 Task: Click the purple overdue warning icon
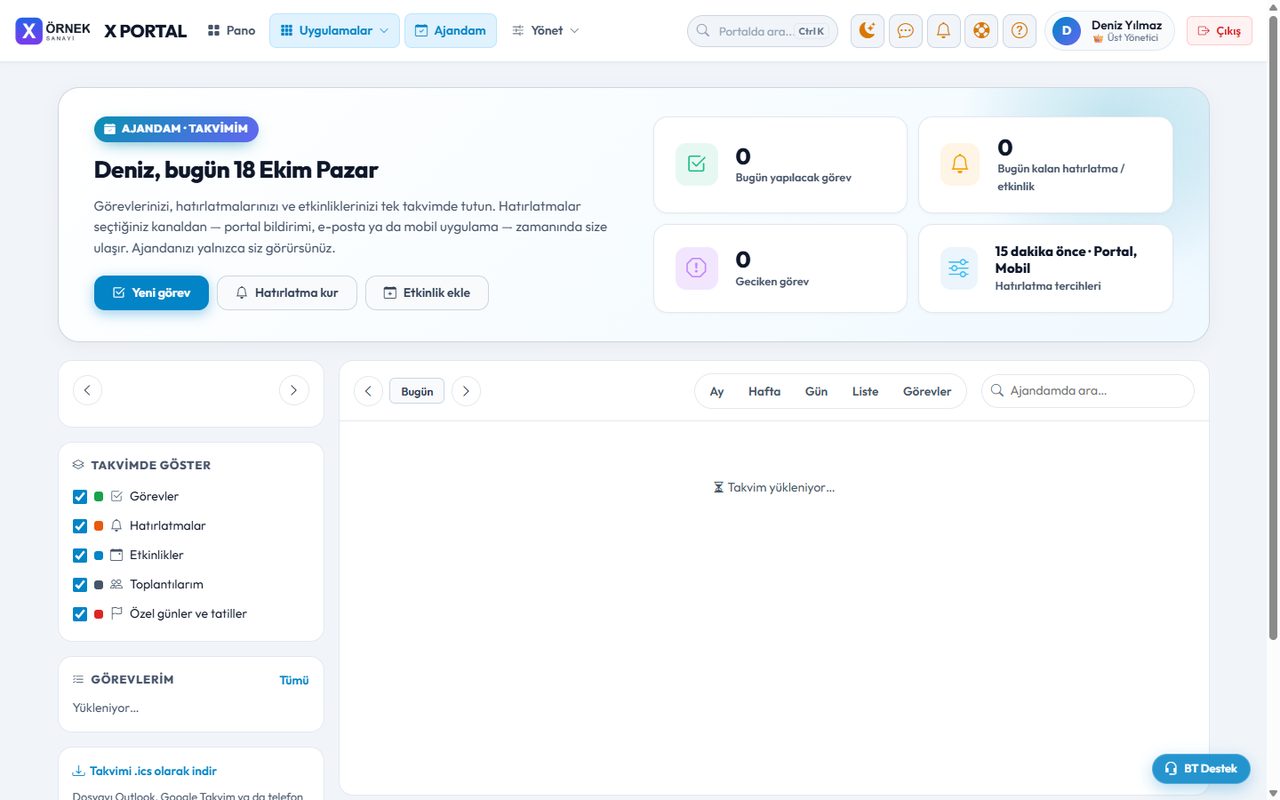[696, 268]
